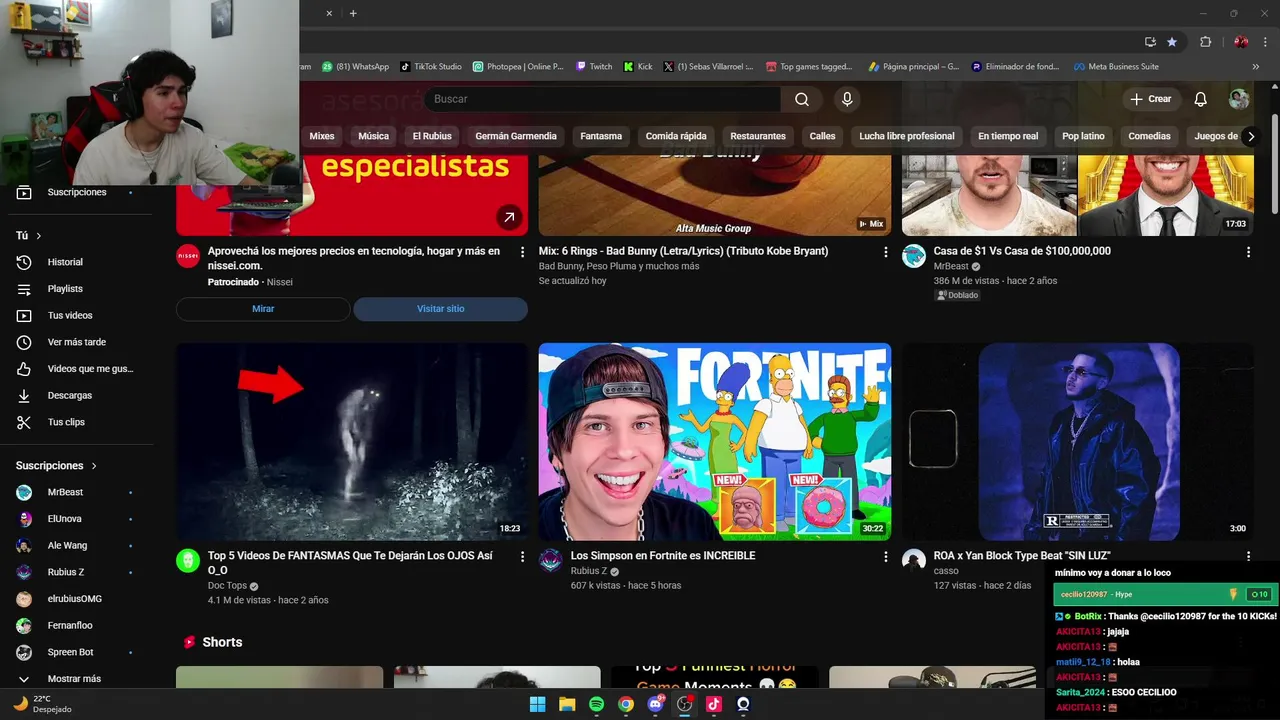Open the YouTube account avatar menu
Viewport: 1280px width, 720px height.
(1239, 99)
